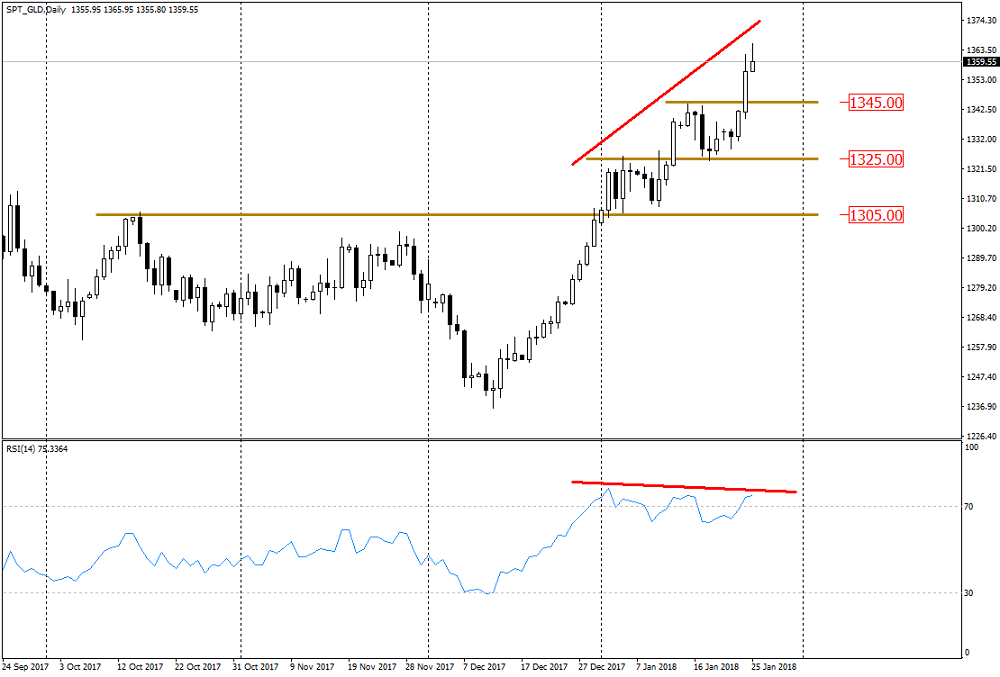This screenshot has height=677, width=1000.
Task: Click the 7 Dec 2017 date label
Action: [484, 665]
